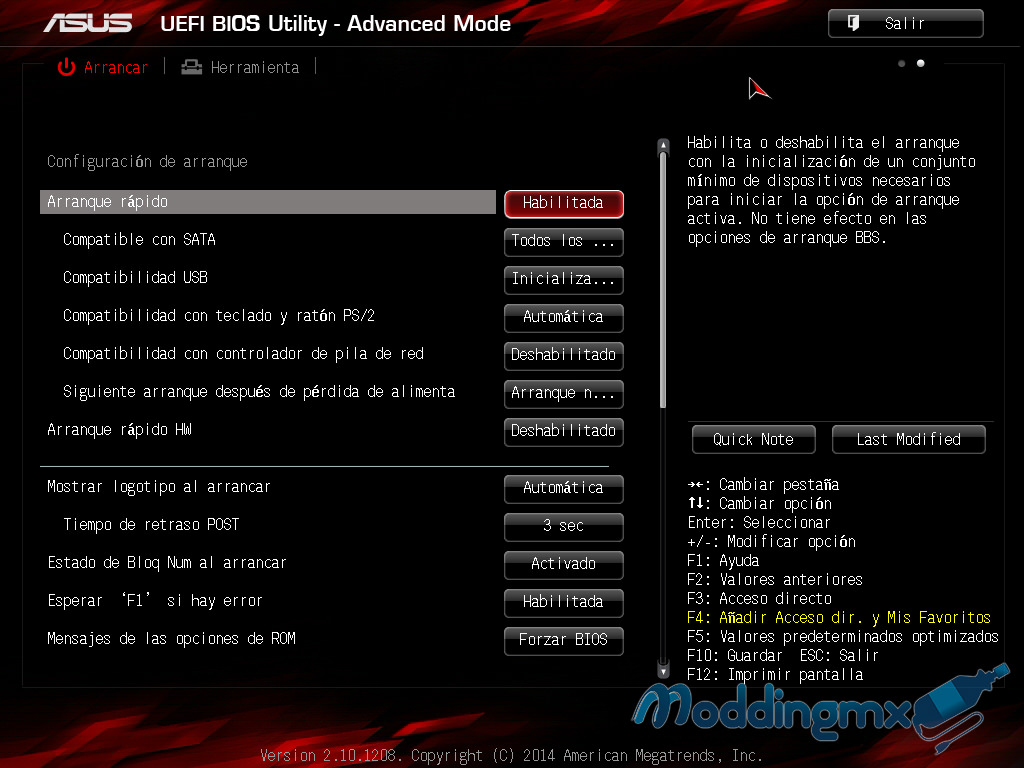The image size is (1024, 768).
Task: Open Compatibilidad USB option dropdown
Action: point(564,279)
